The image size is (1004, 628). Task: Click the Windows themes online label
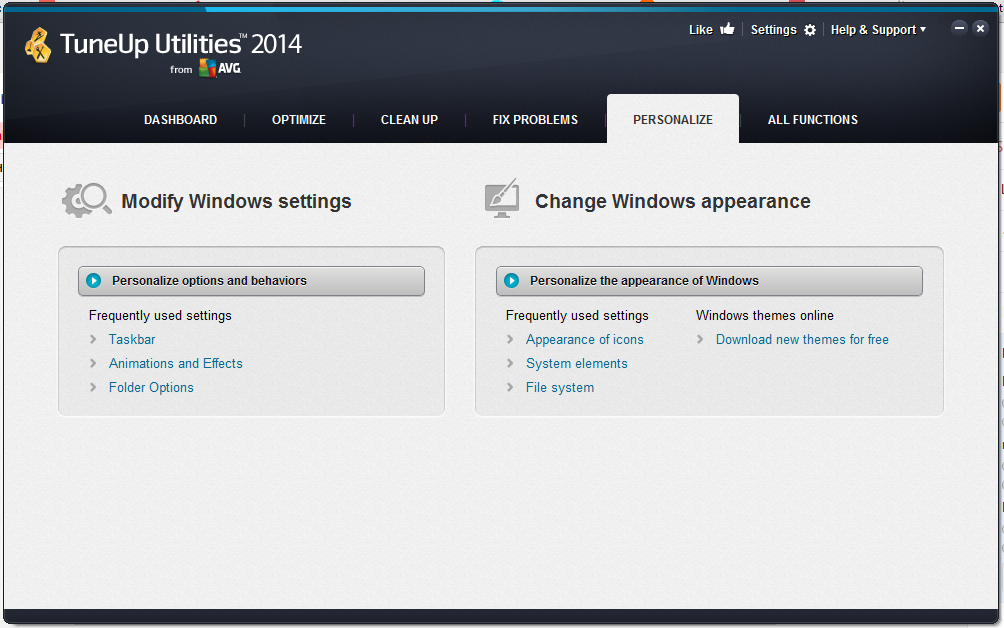(765, 316)
